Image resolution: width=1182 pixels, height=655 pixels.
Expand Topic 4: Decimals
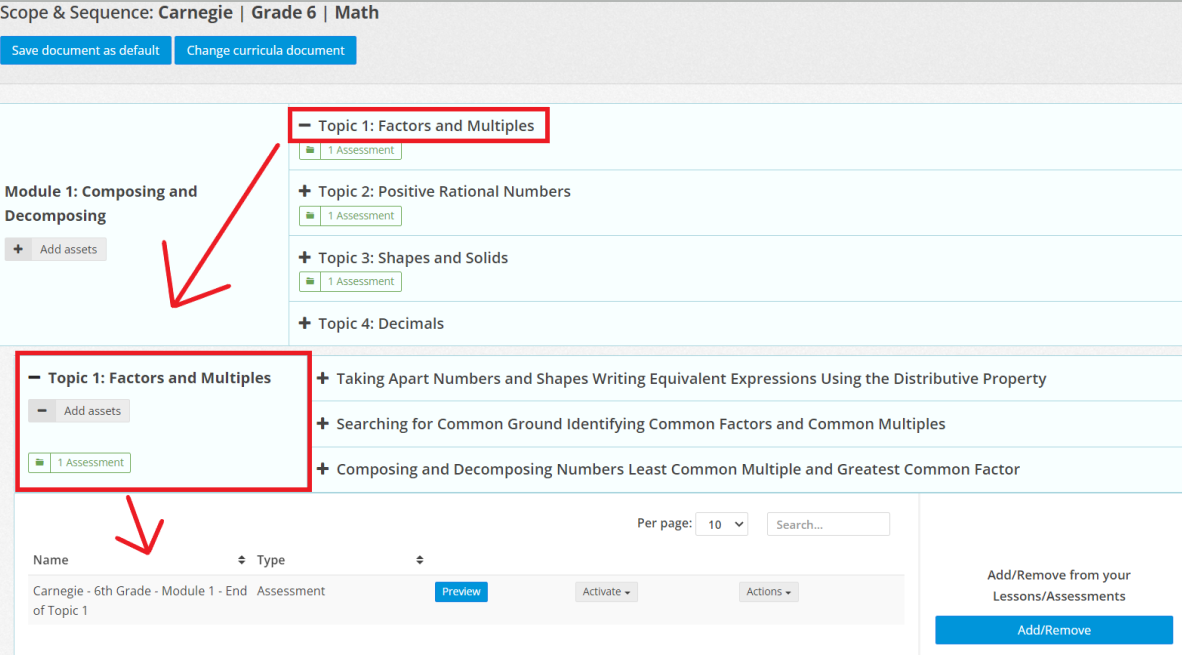click(x=305, y=323)
